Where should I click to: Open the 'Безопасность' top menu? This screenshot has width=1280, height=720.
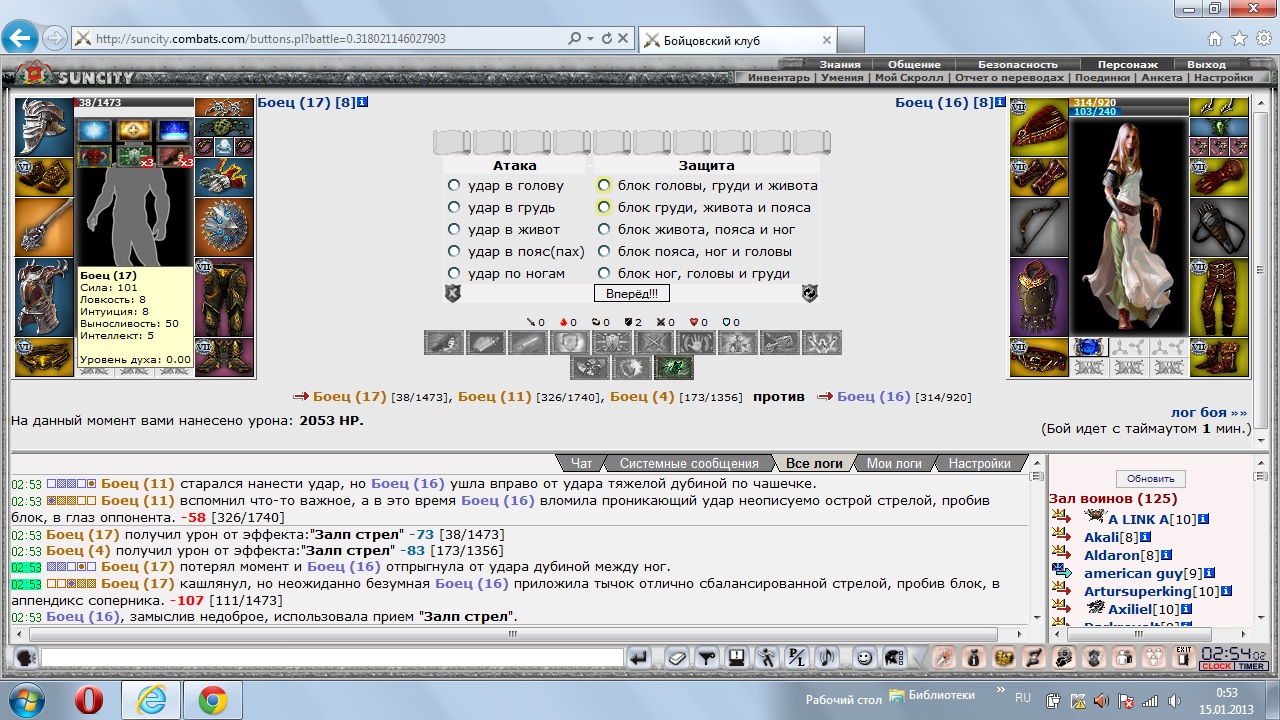pyautogui.click(x=1017, y=64)
